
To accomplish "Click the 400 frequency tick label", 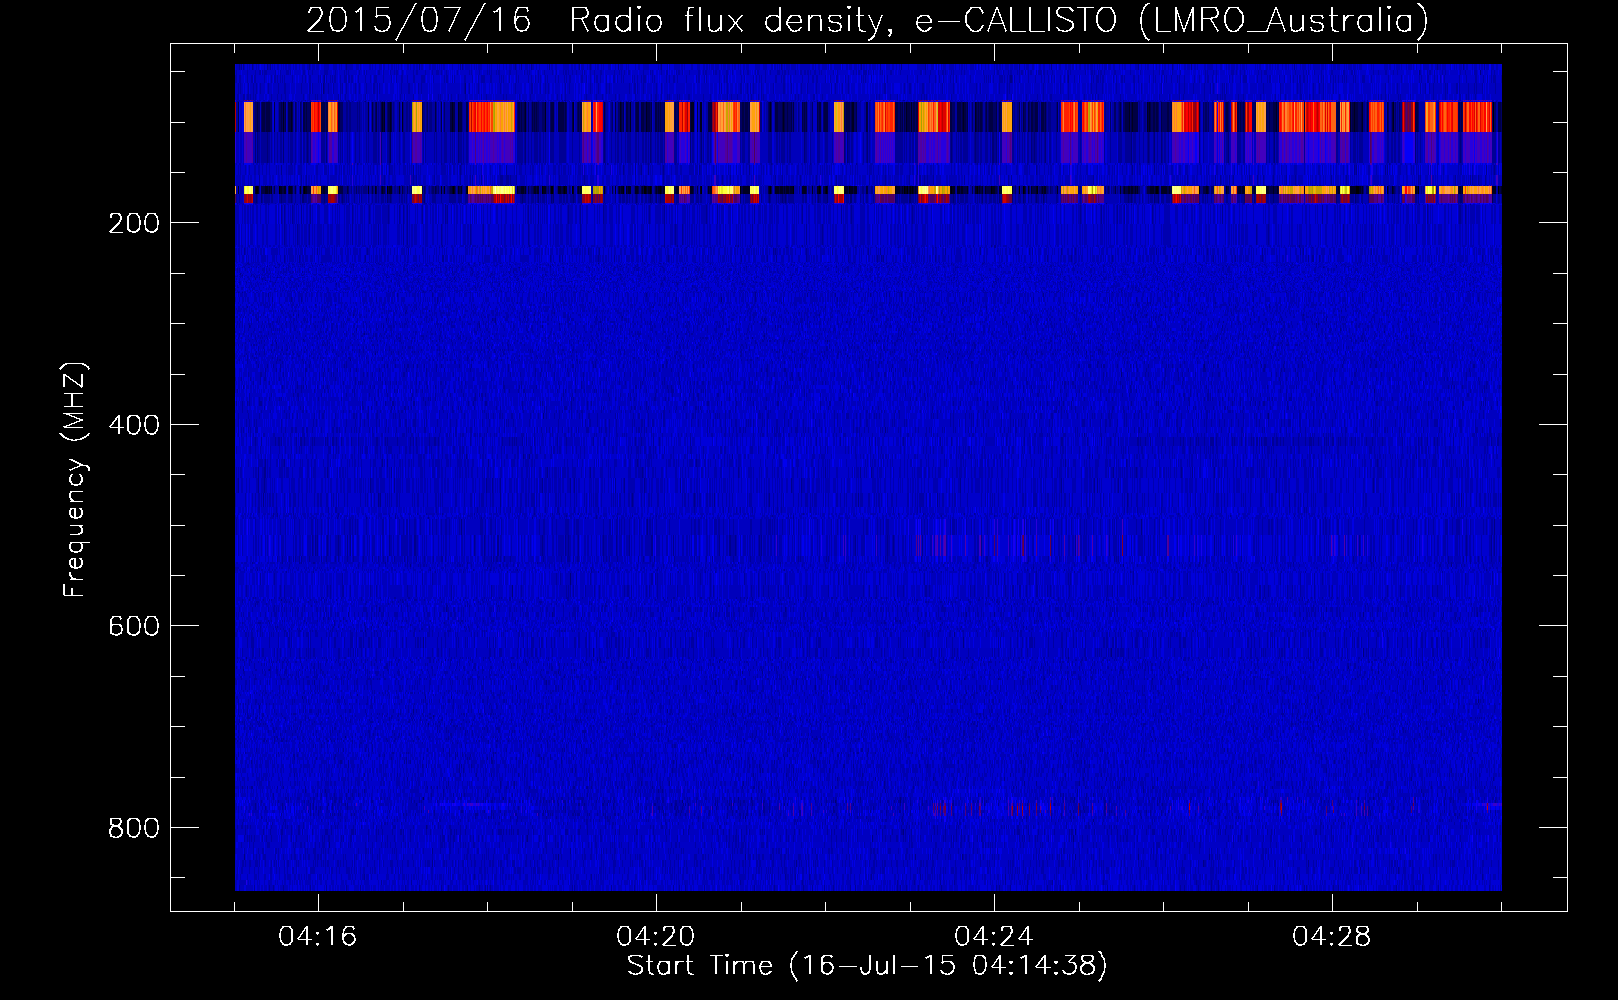I will pos(133,425).
